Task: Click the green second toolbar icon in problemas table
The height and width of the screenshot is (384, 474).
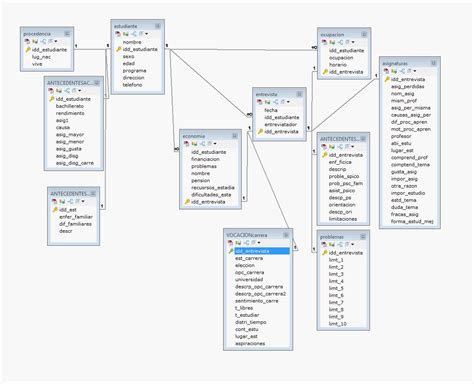Action: (x=332, y=245)
